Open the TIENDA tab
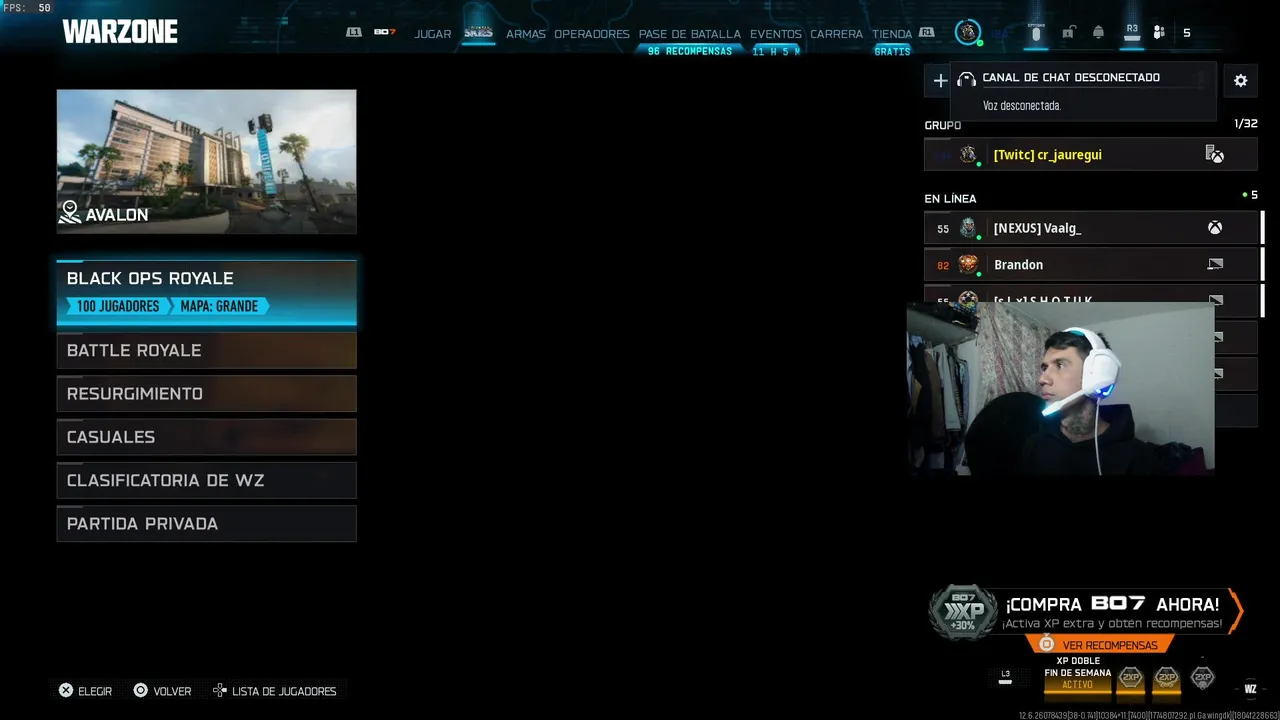The height and width of the screenshot is (720, 1280). [892, 34]
